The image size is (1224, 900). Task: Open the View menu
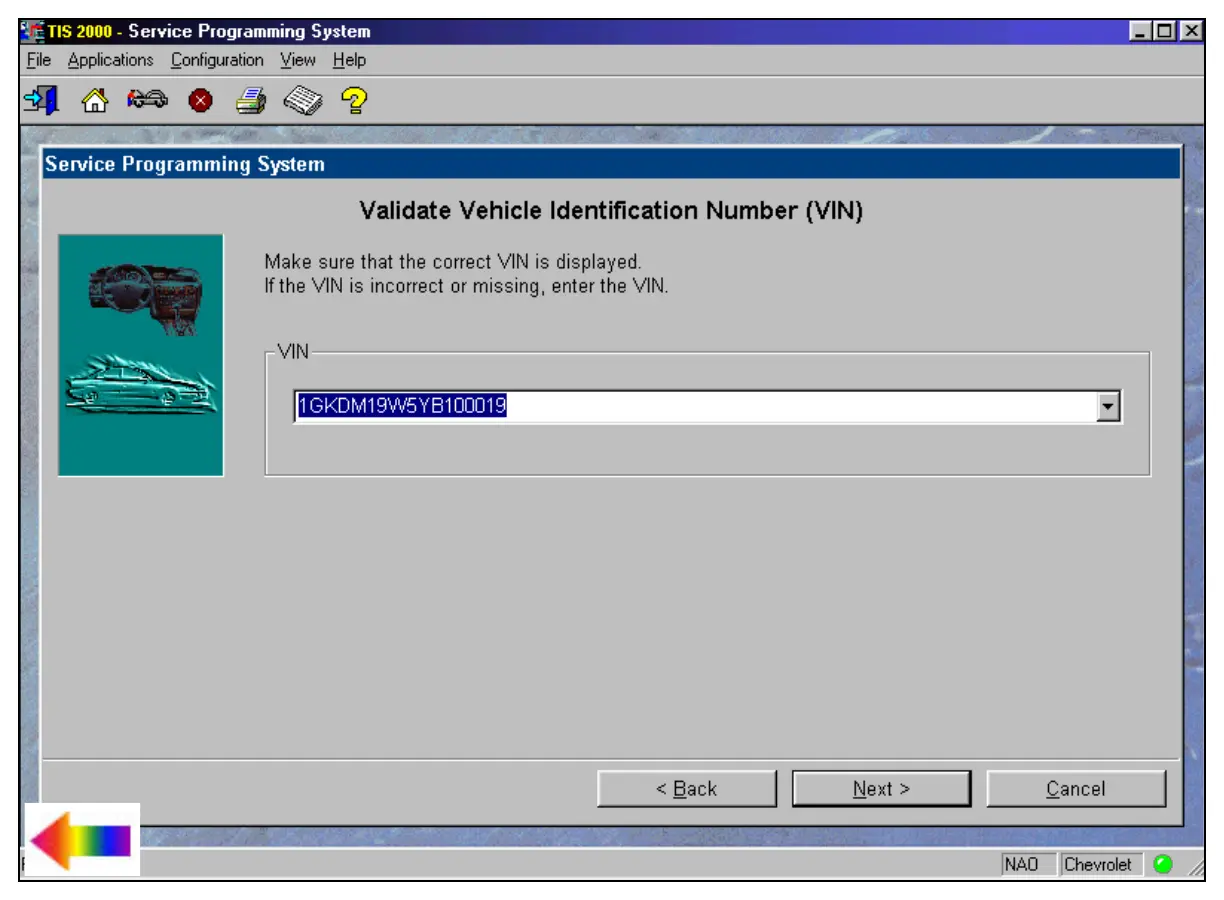[x=298, y=60]
